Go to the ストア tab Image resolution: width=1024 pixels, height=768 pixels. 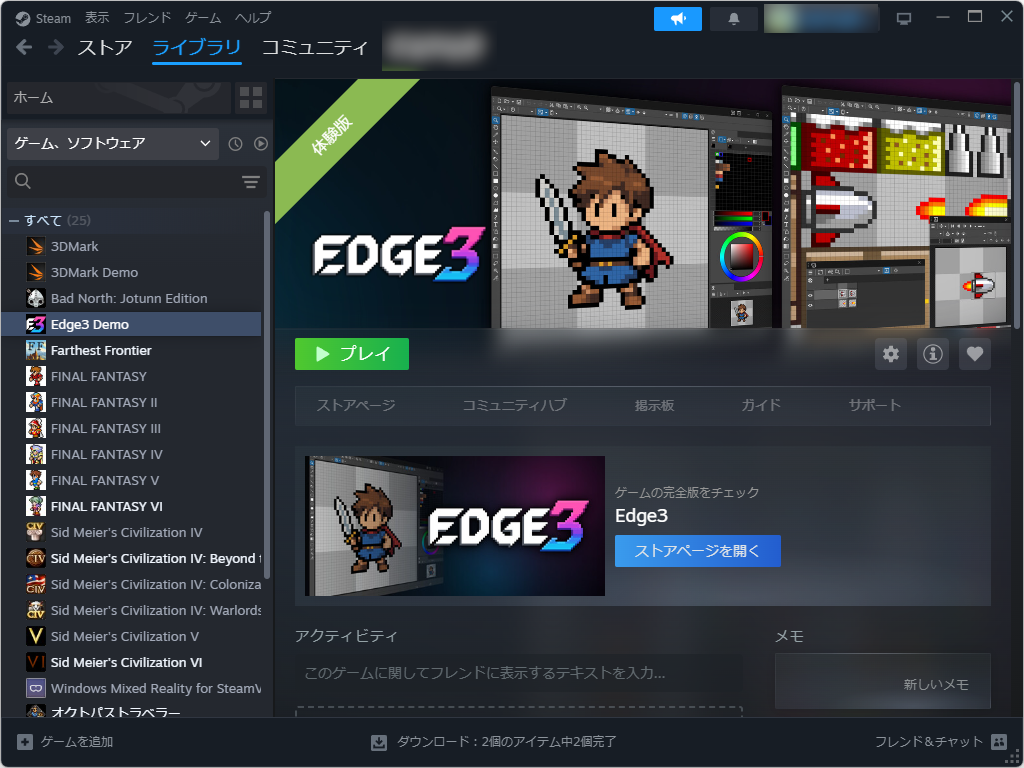coord(105,47)
